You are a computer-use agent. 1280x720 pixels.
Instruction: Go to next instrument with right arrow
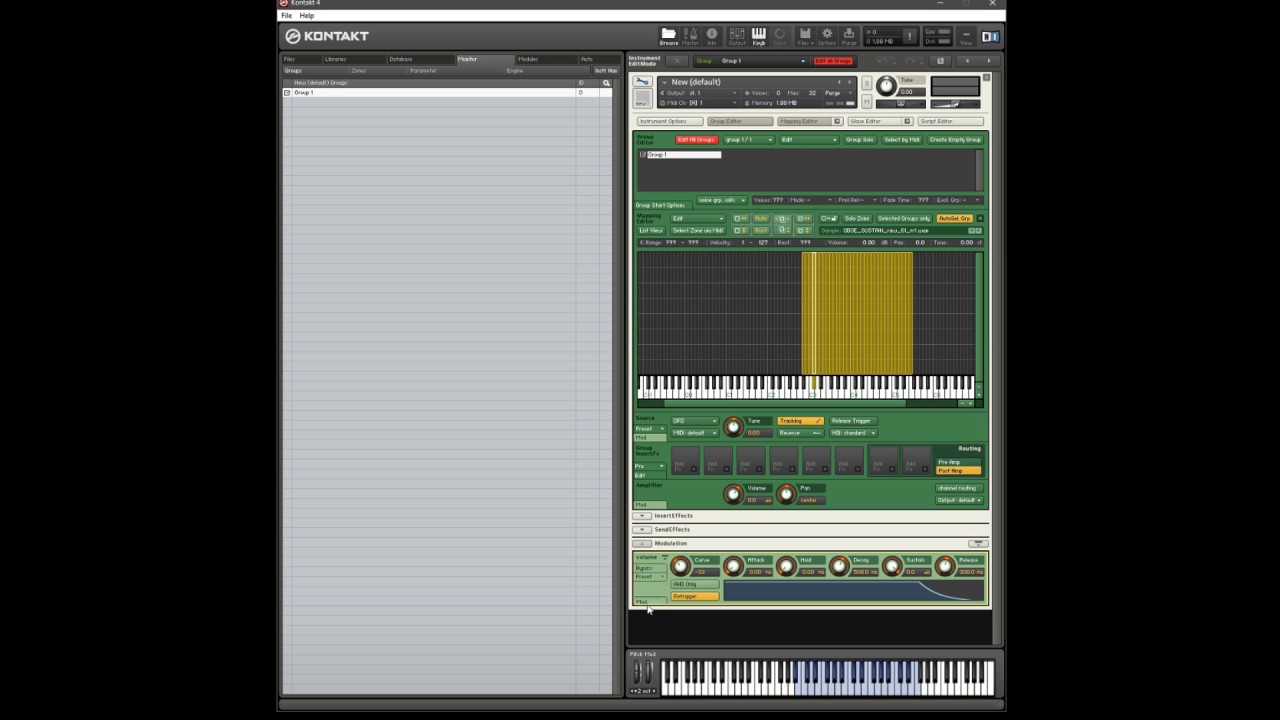tap(989, 61)
